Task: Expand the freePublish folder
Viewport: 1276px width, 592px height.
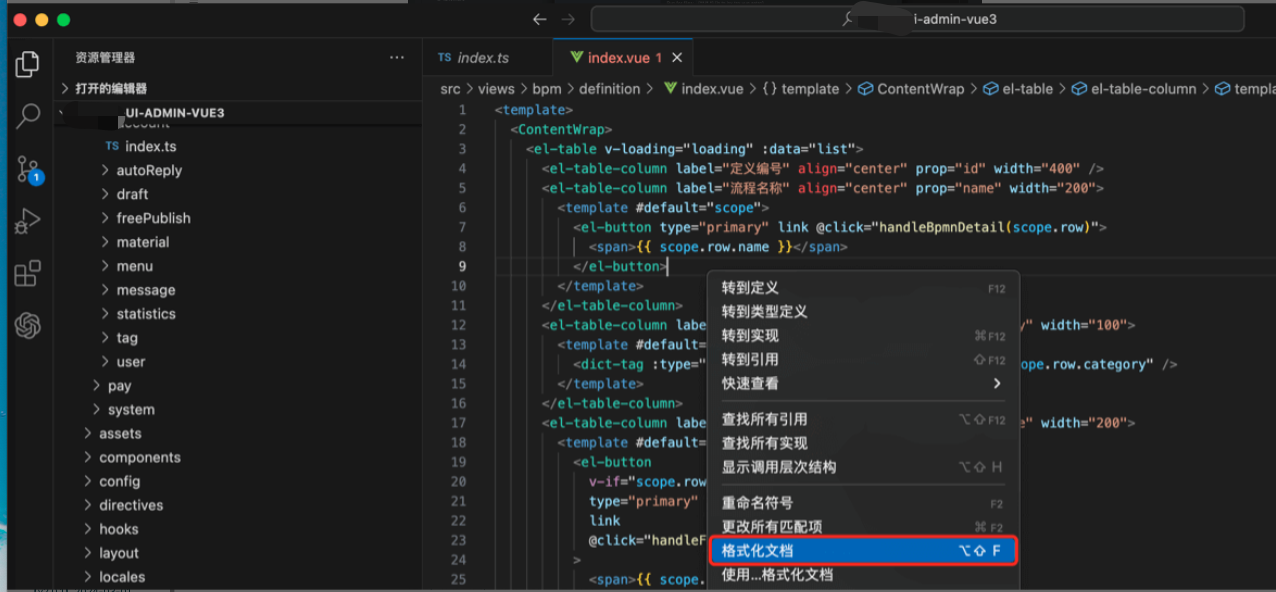Action: point(153,218)
